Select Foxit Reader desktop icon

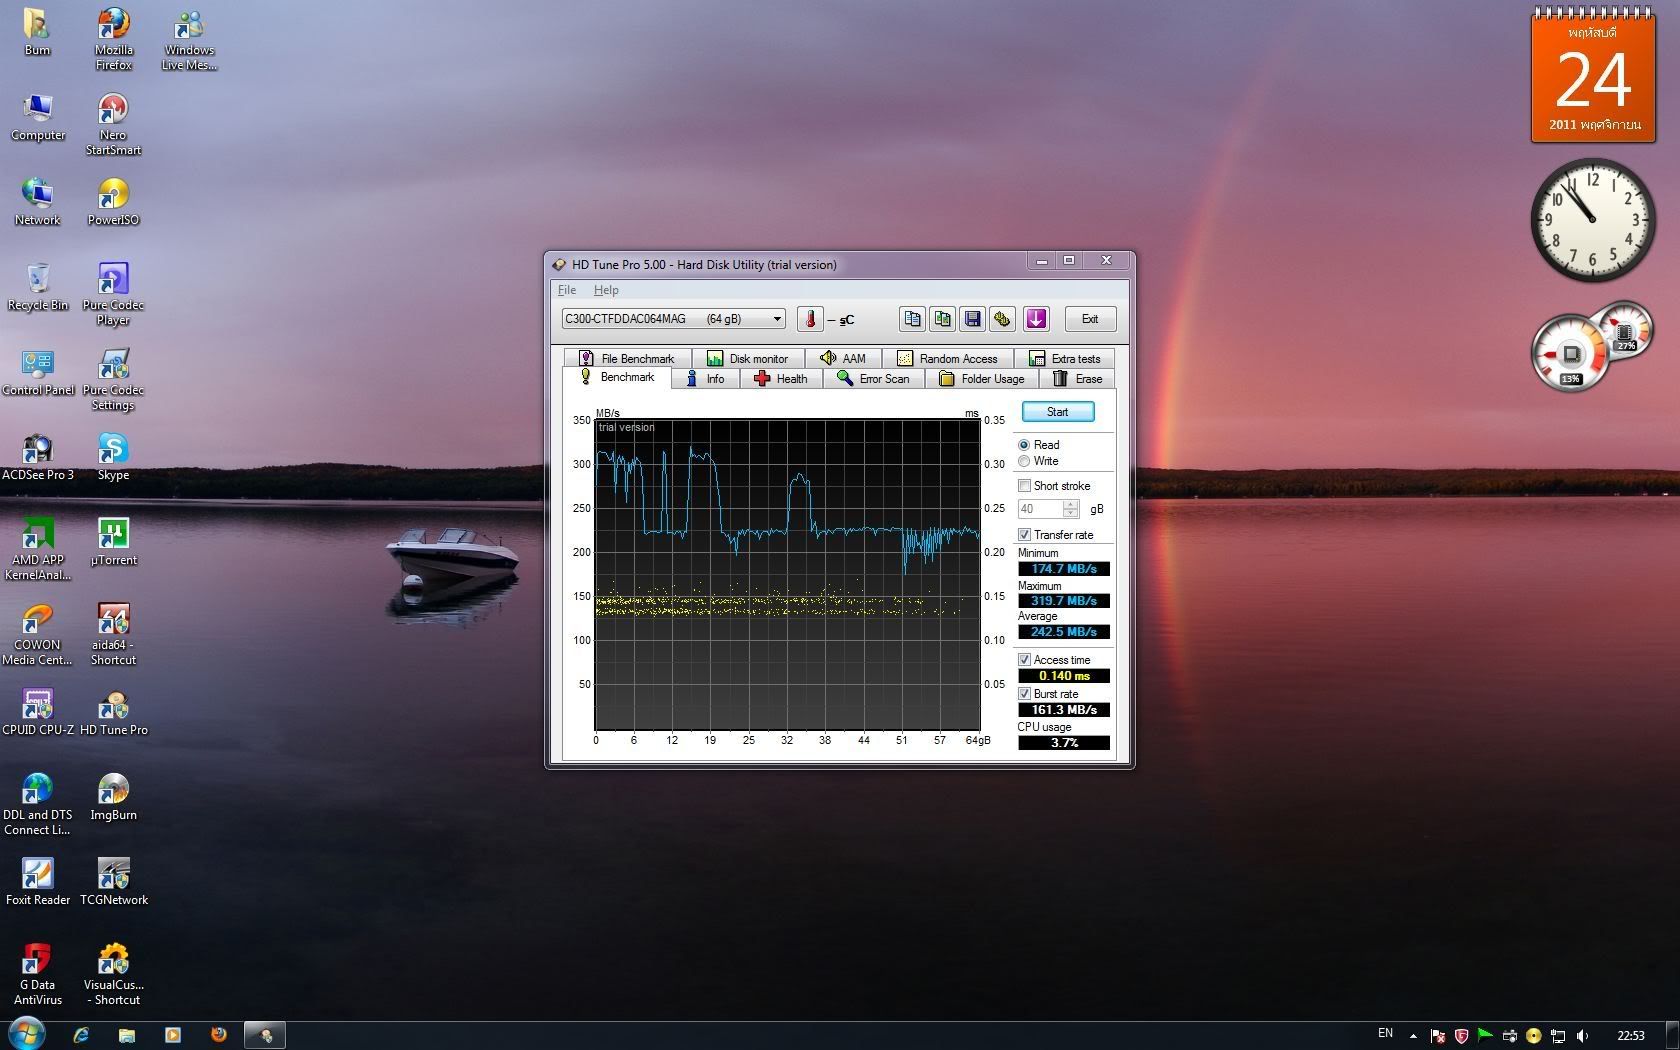click(38, 882)
